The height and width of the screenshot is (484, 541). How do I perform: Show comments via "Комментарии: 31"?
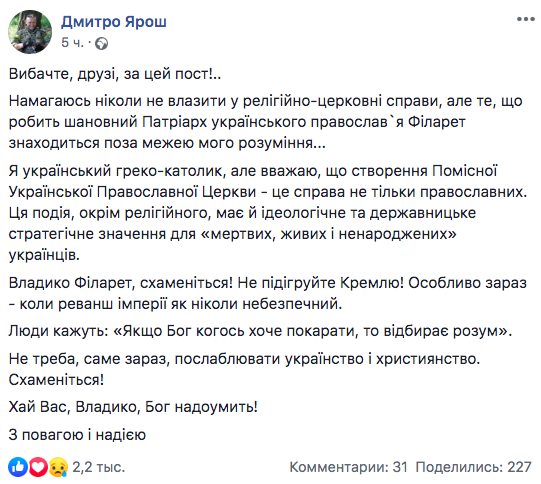click(348, 467)
